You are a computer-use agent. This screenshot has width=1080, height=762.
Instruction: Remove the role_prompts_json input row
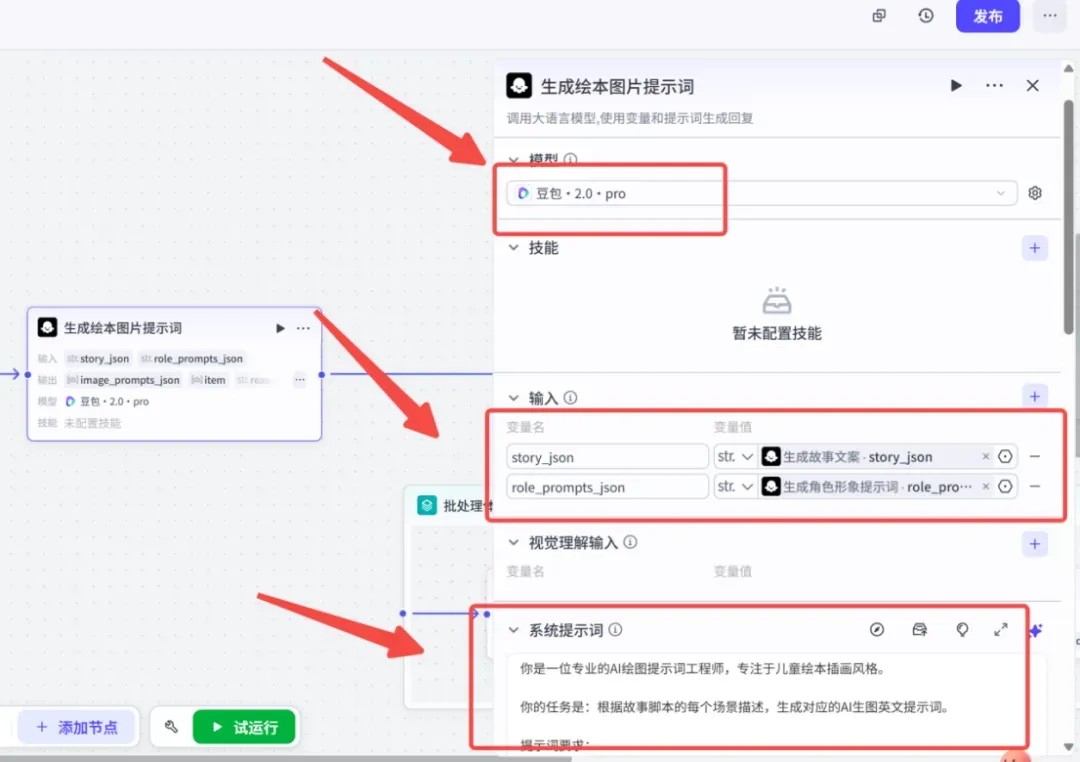pyautogui.click(x=1035, y=486)
